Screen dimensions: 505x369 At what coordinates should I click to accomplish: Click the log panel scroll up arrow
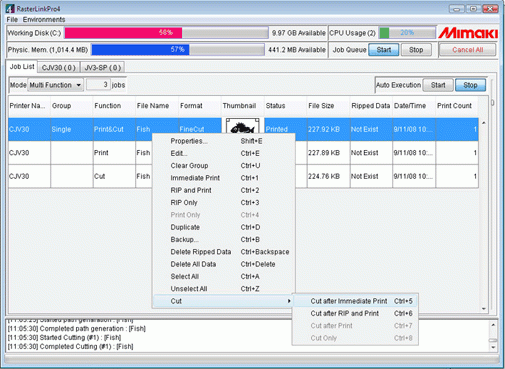point(493,325)
